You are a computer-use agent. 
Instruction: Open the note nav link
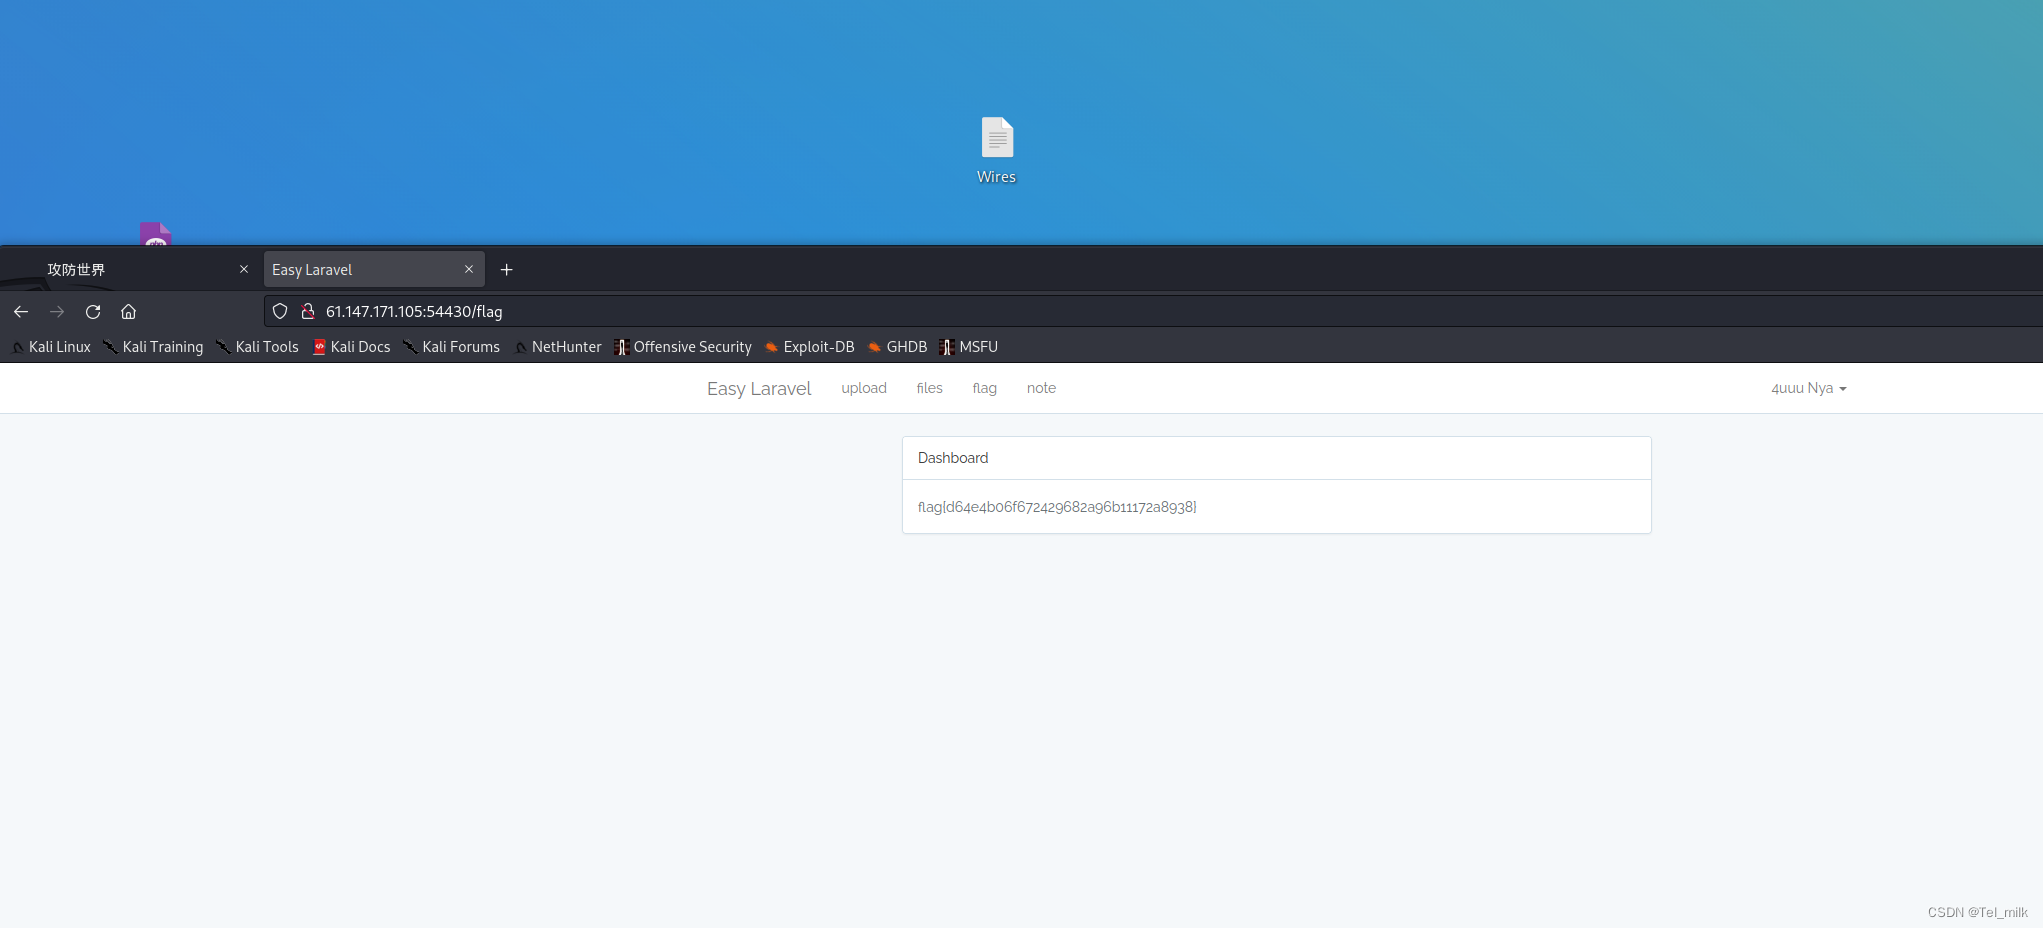click(1041, 388)
